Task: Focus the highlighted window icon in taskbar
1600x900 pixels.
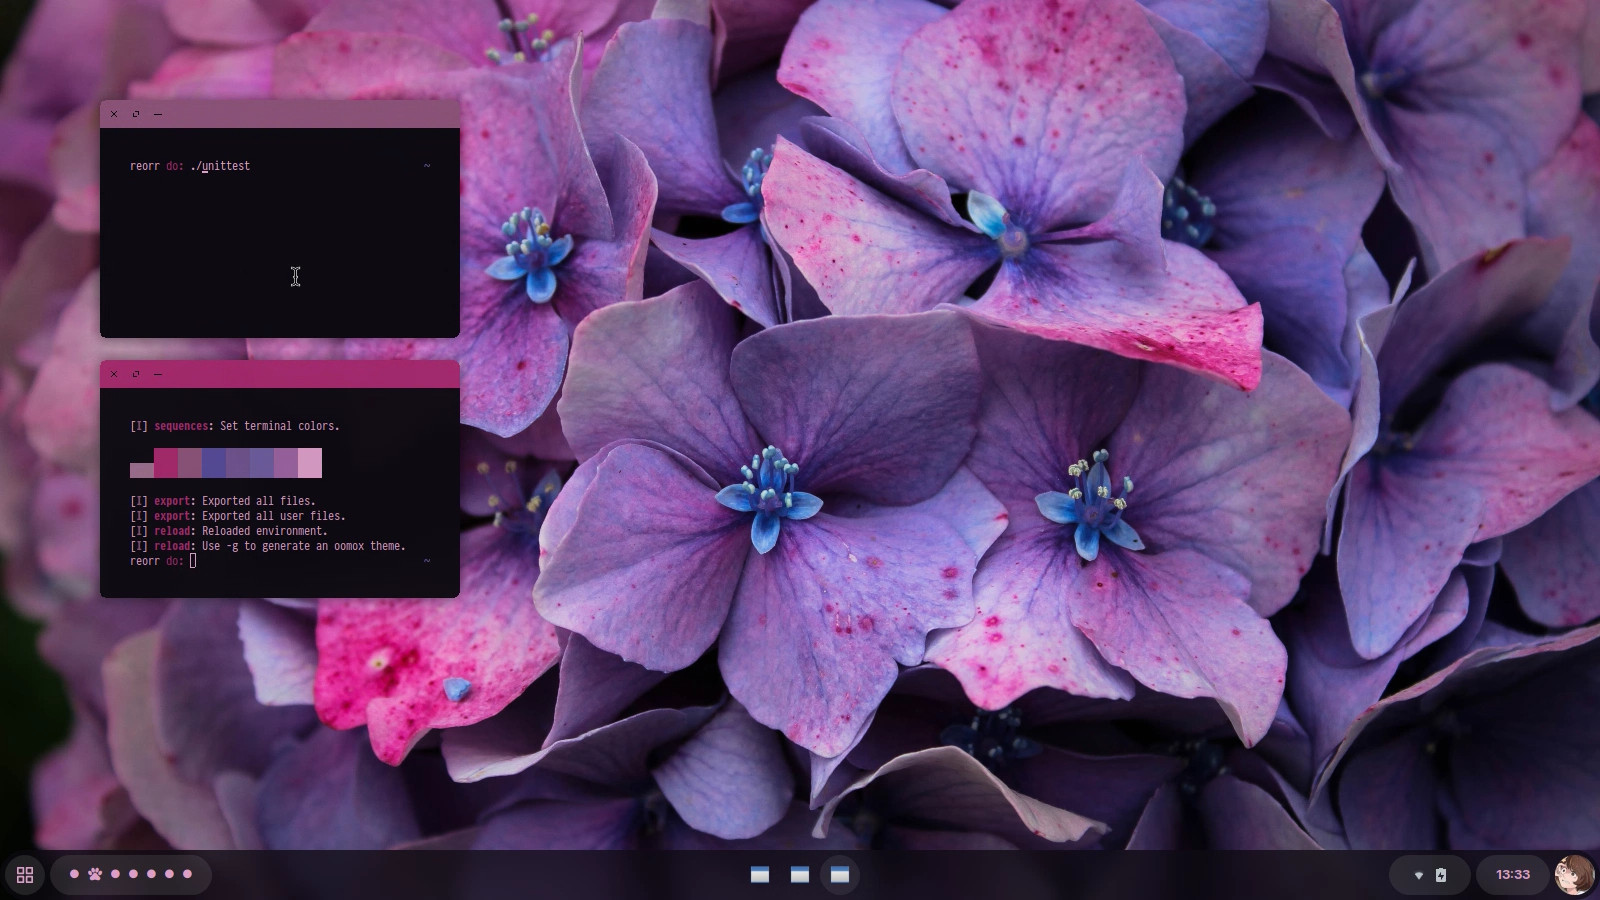Action: click(840, 875)
